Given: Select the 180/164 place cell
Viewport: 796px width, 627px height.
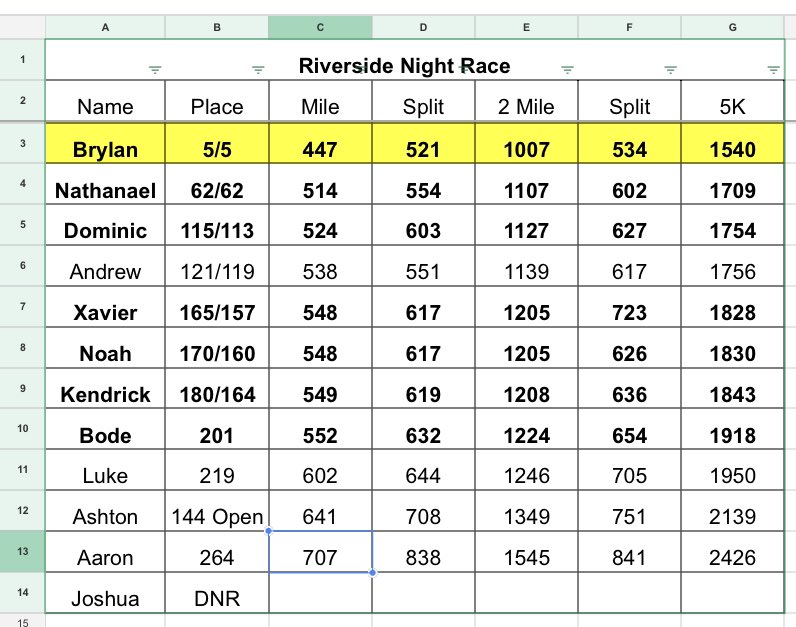Looking at the screenshot, I should point(217,388).
